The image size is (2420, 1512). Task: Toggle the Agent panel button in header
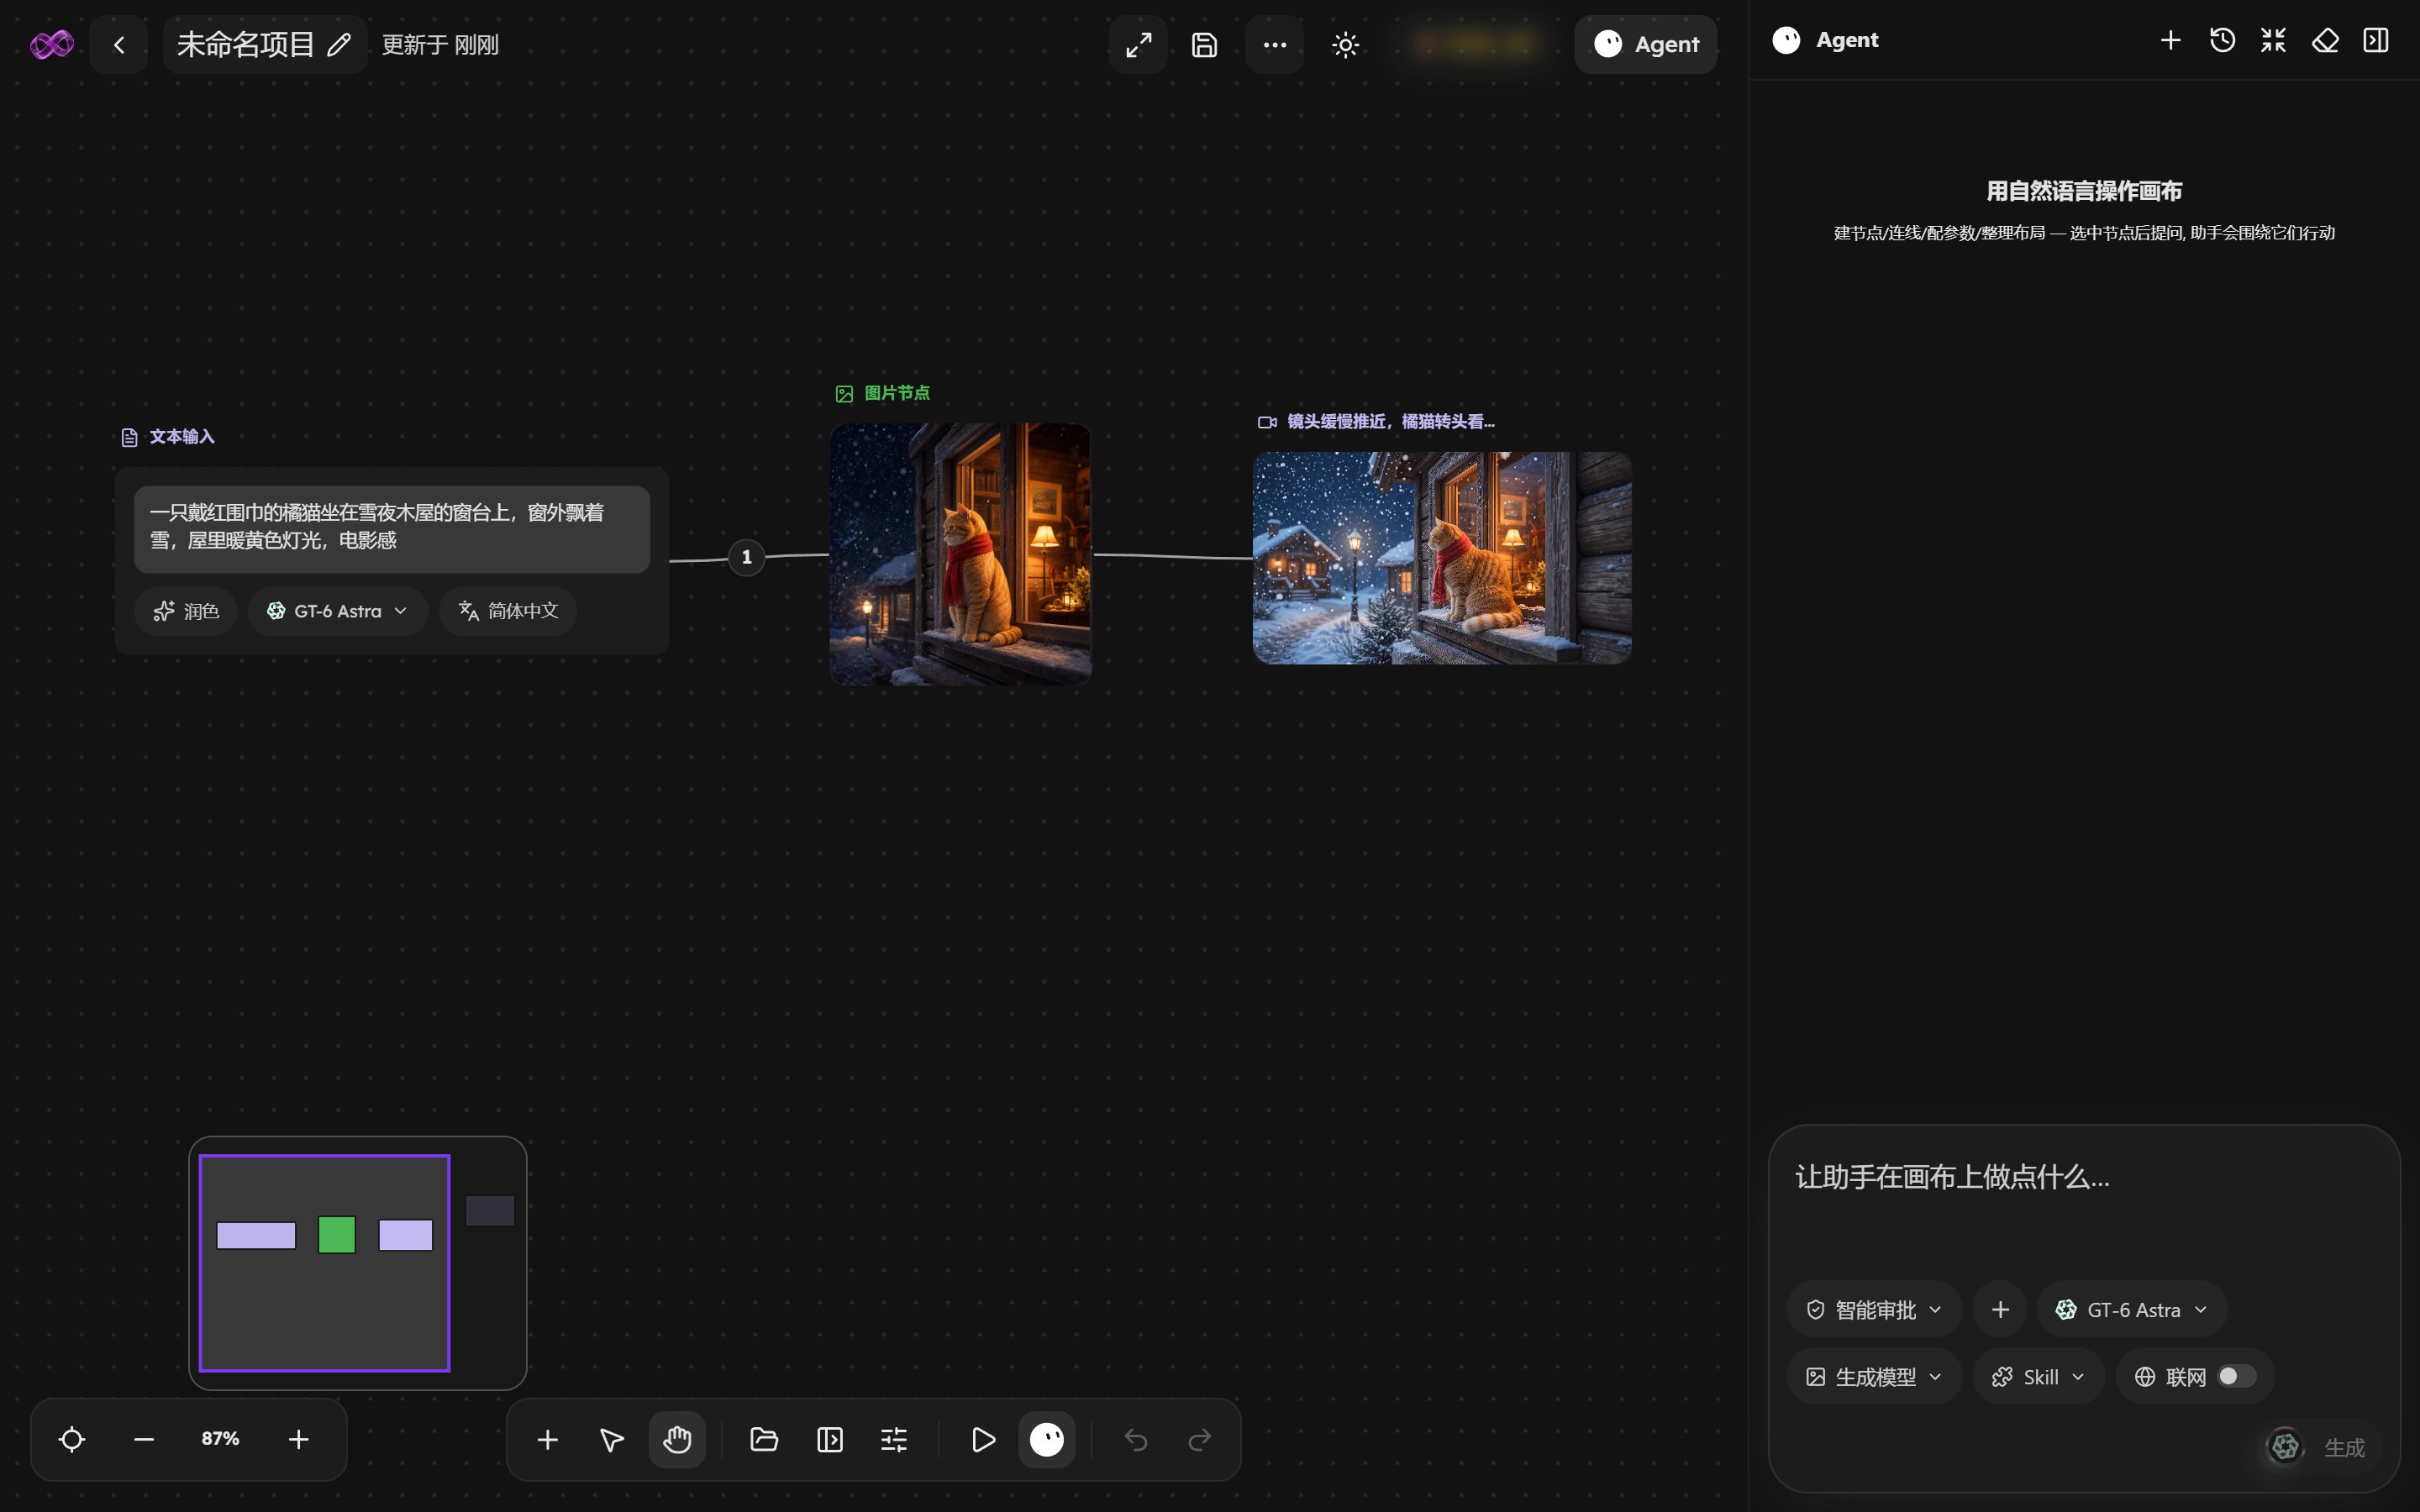pyautogui.click(x=1645, y=44)
